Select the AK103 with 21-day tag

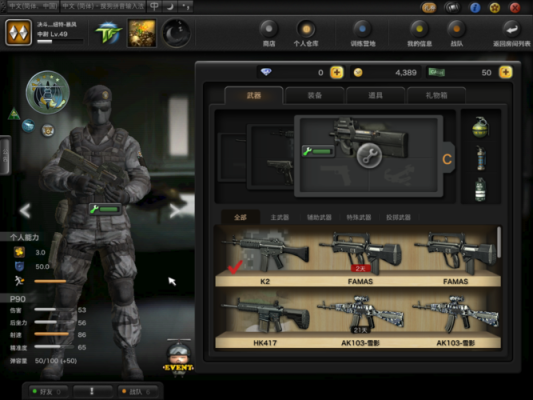[x=360, y=319]
